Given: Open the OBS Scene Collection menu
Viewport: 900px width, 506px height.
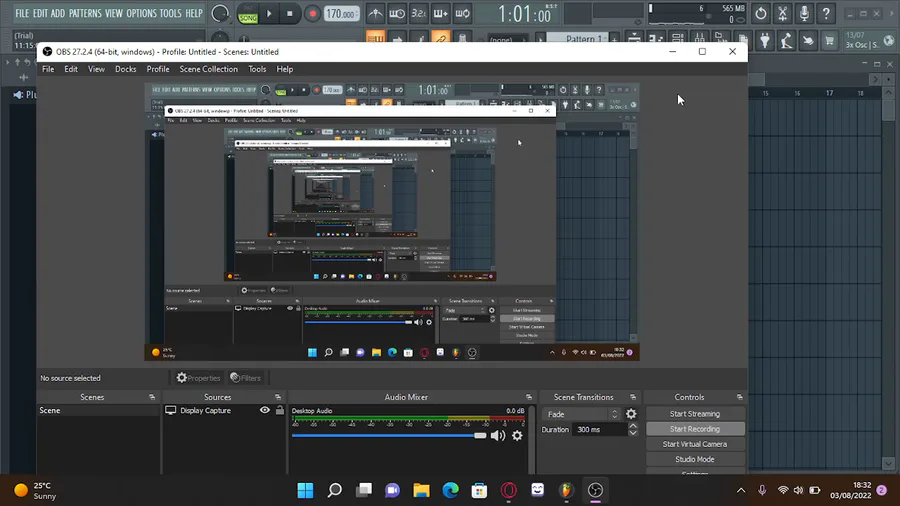Looking at the screenshot, I should point(208,69).
